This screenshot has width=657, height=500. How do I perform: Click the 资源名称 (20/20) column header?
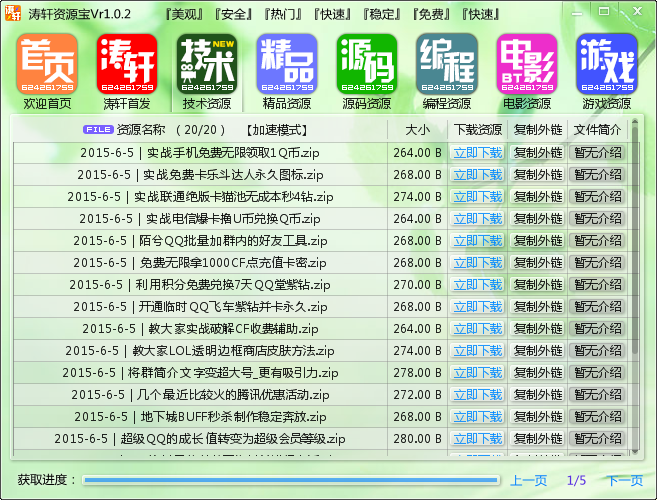click(171, 130)
